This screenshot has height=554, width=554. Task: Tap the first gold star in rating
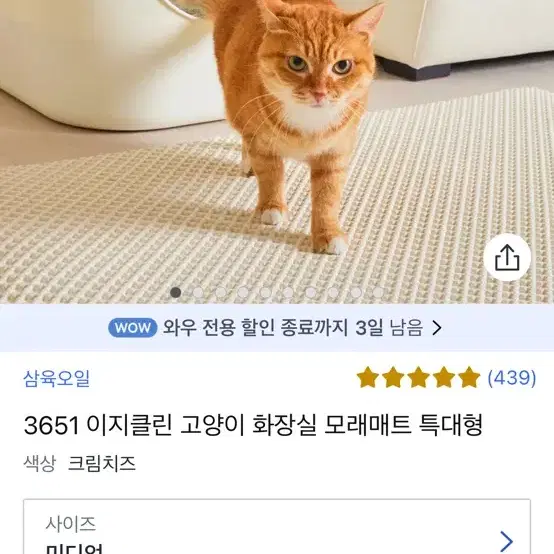coord(368,377)
